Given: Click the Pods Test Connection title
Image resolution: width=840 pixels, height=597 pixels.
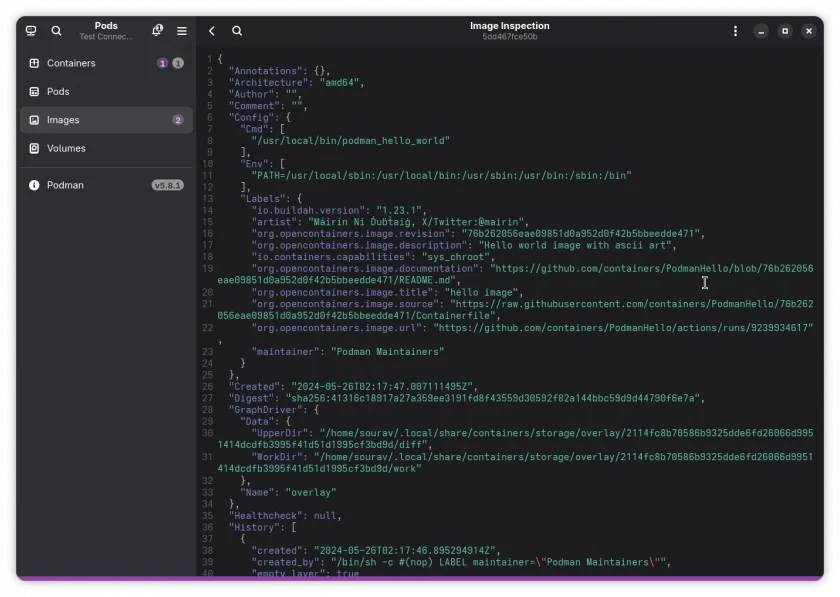Looking at the screenshot, I should [x=106, y=31].
